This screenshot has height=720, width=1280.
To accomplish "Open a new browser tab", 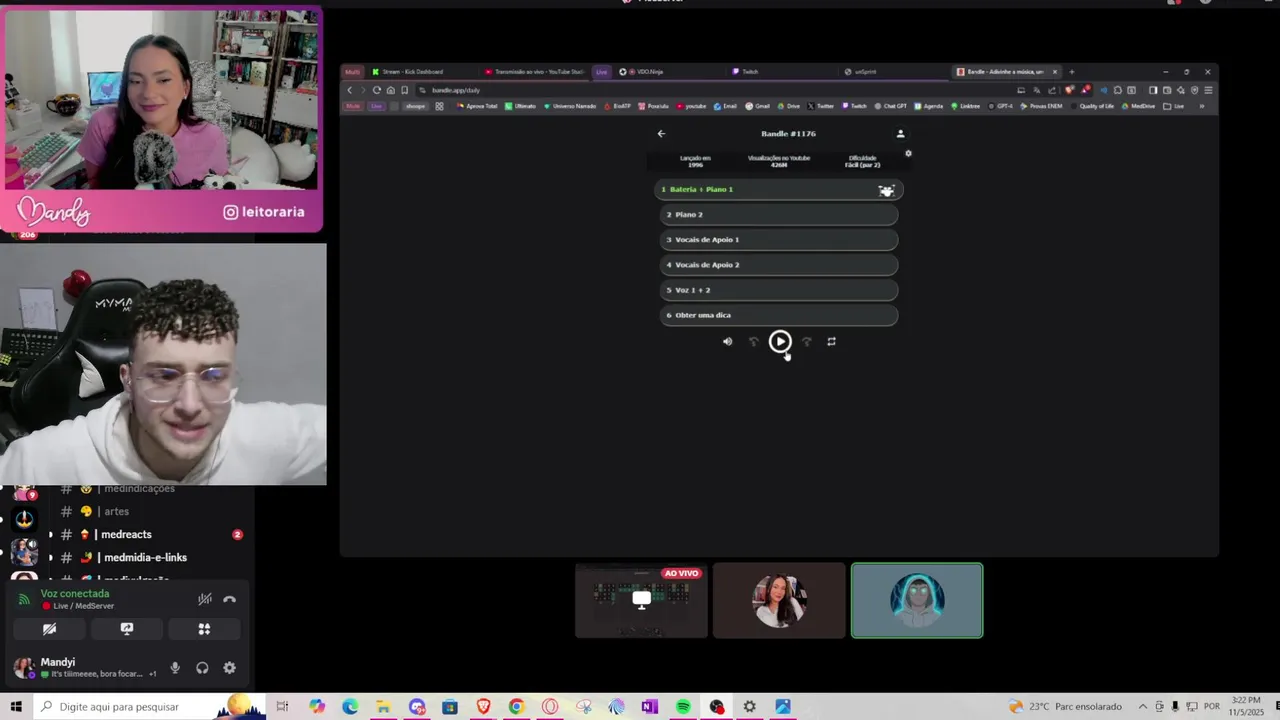I will [1071, 72].
